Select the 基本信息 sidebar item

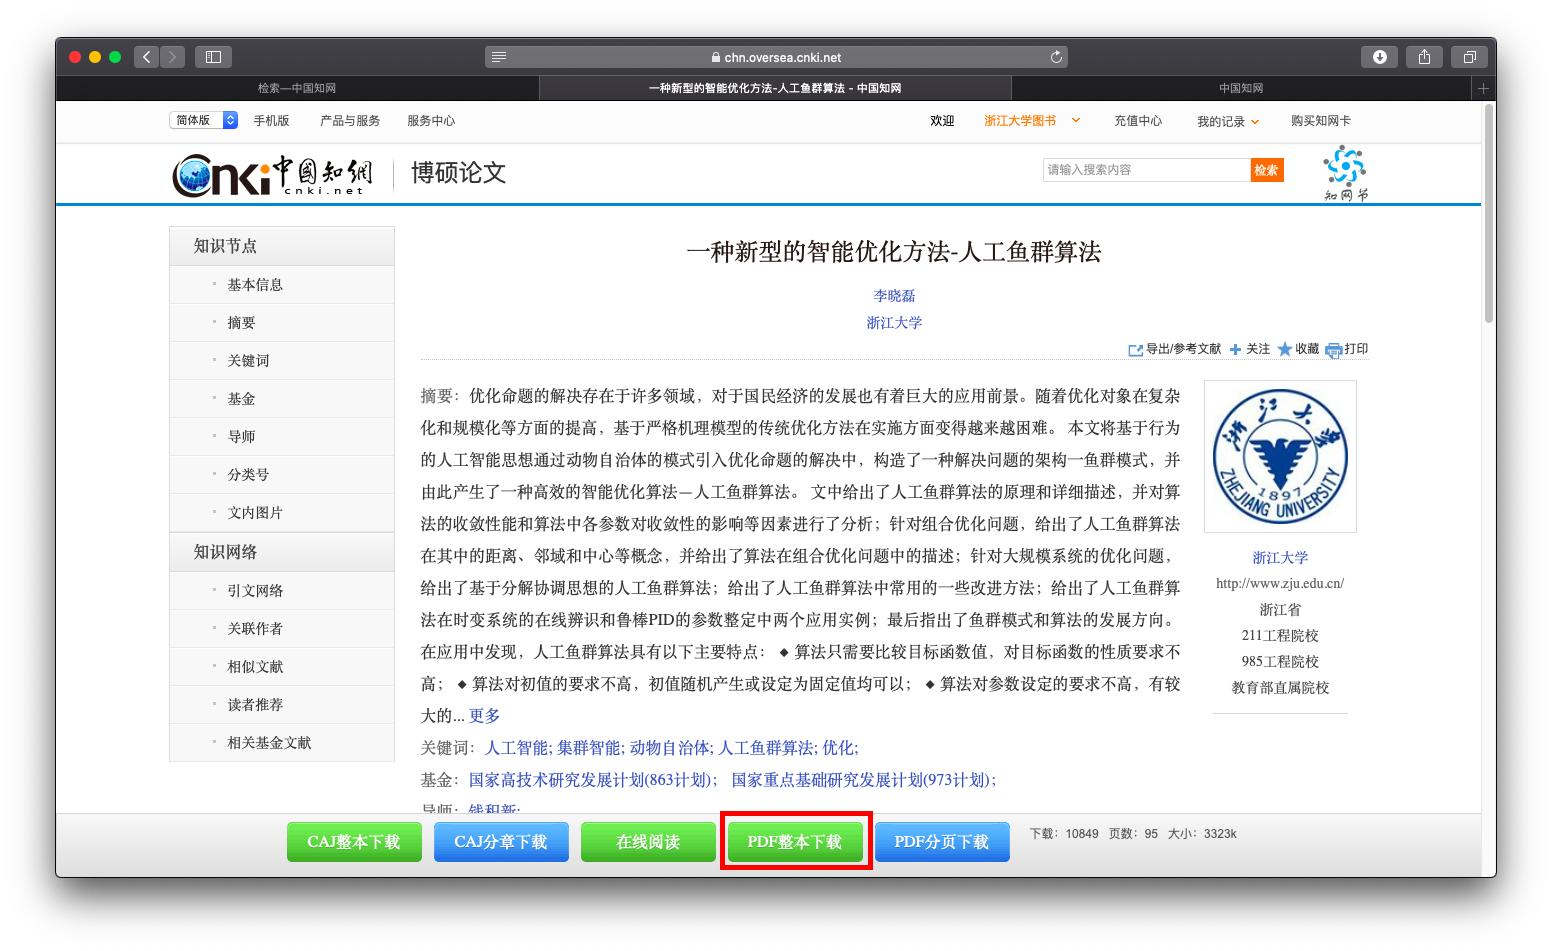(x=255, y=284)
